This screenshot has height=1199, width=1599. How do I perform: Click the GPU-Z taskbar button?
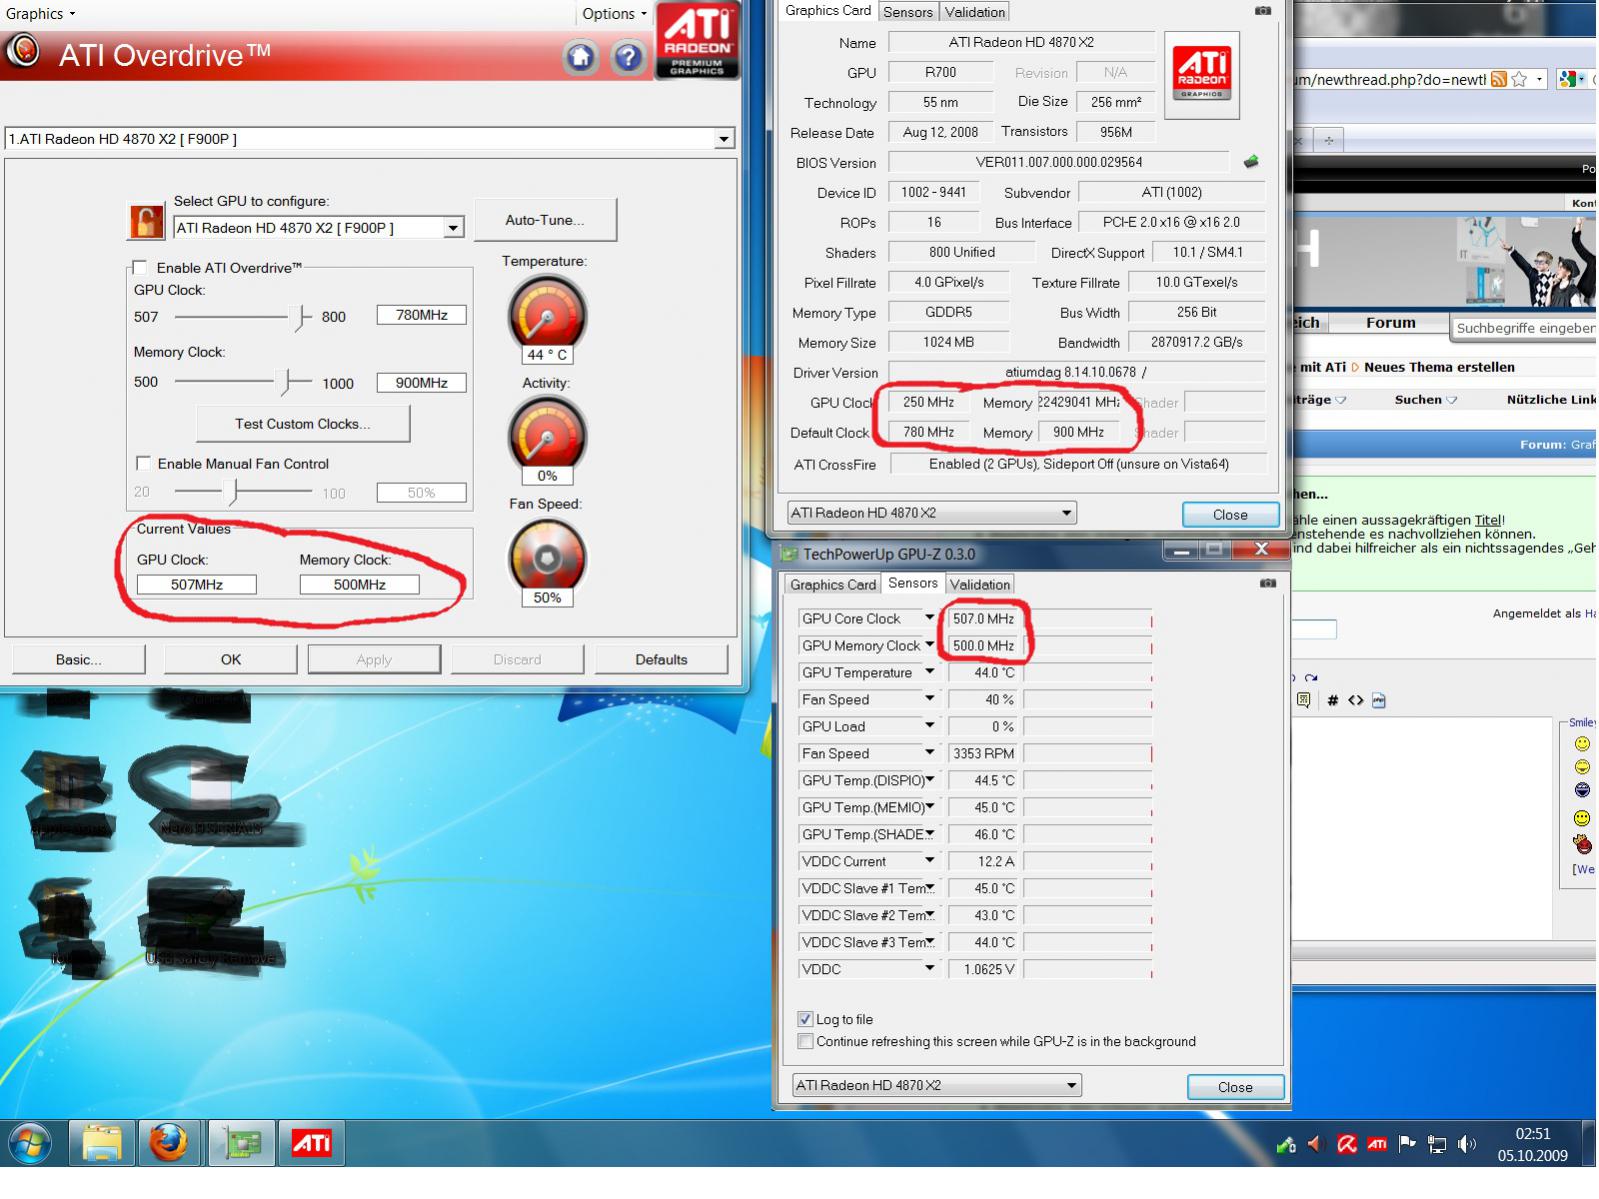(x=241, y=1143)
